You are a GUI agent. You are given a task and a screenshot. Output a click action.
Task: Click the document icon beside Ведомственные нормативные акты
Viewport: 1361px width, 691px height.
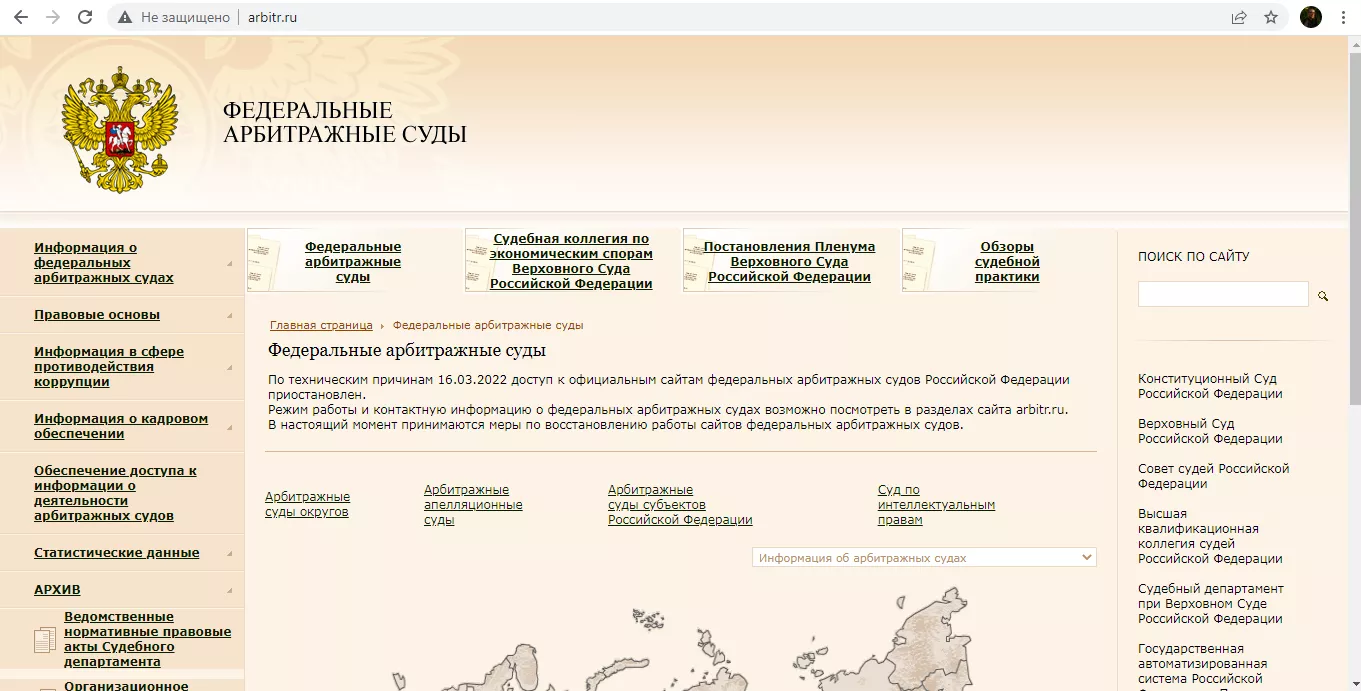point(45,640)
